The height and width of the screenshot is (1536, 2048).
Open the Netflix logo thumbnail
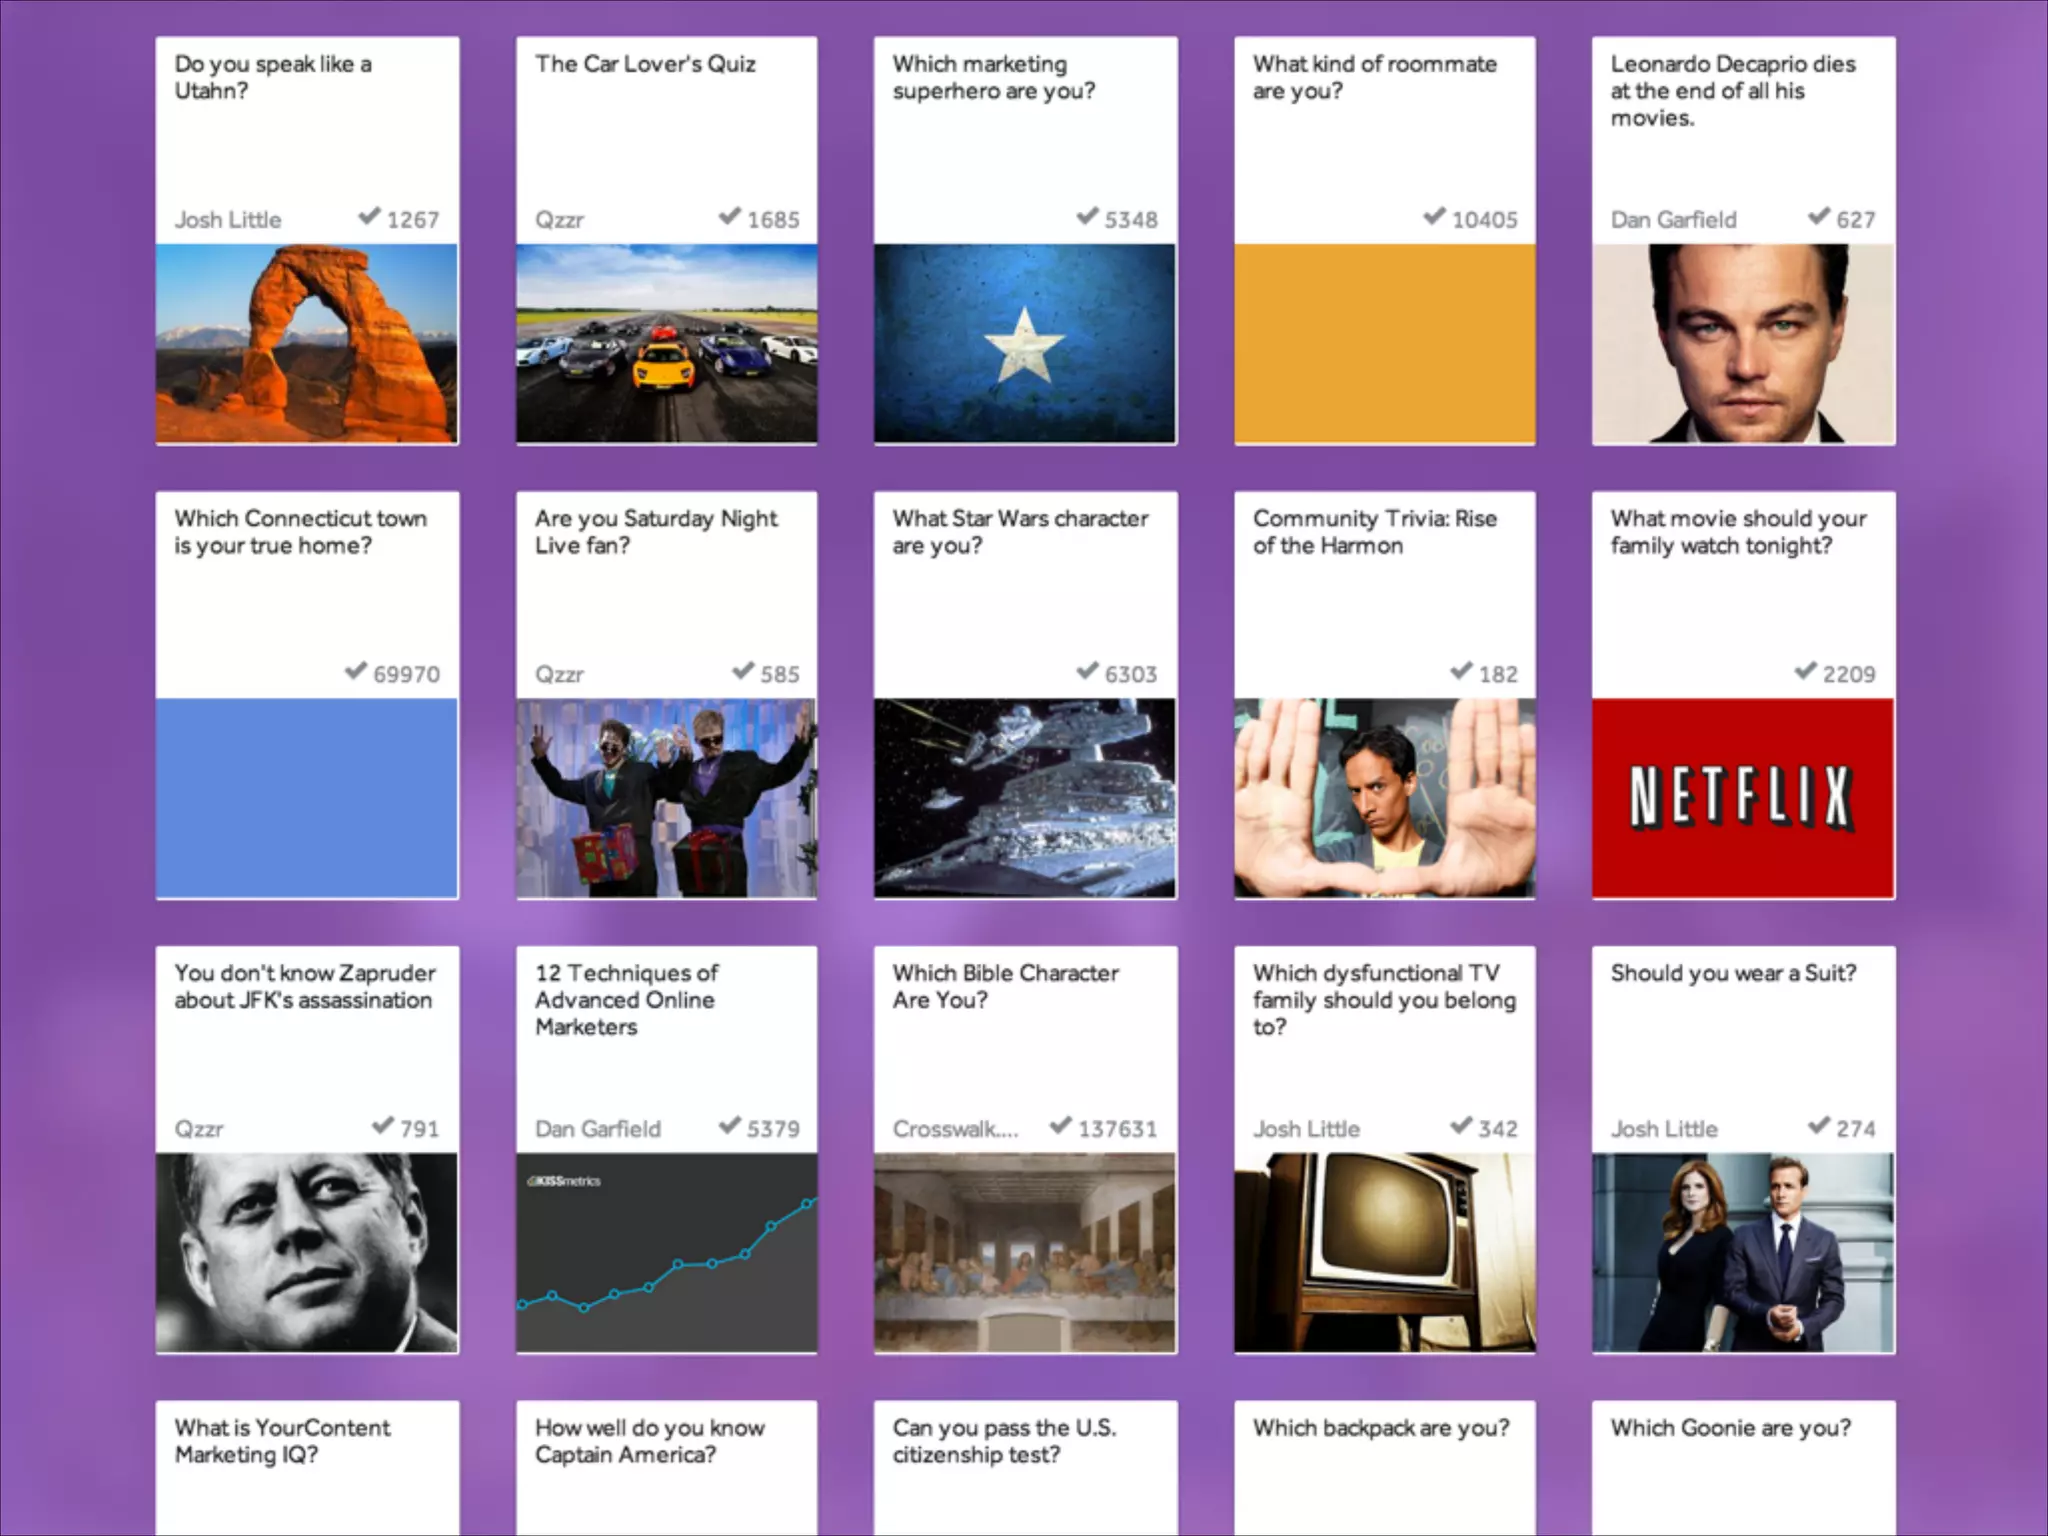pos(1743,798)
